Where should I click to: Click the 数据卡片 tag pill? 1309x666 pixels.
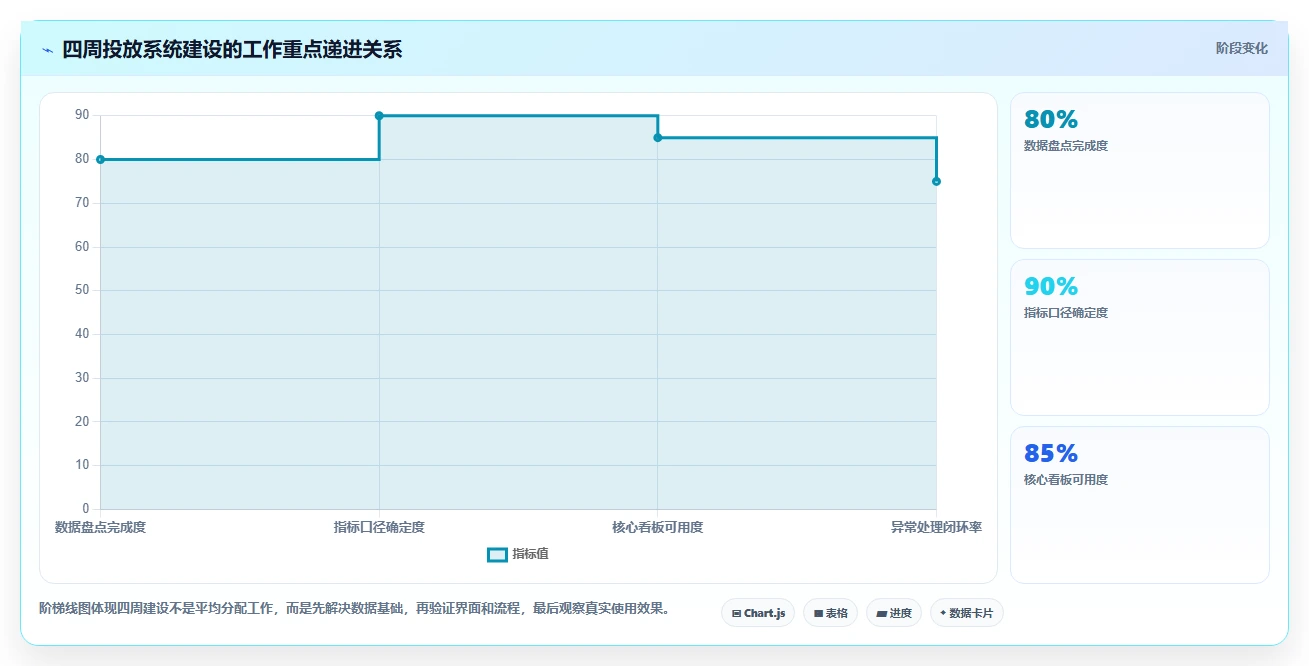pyautogui.click(x=966, y=613)
